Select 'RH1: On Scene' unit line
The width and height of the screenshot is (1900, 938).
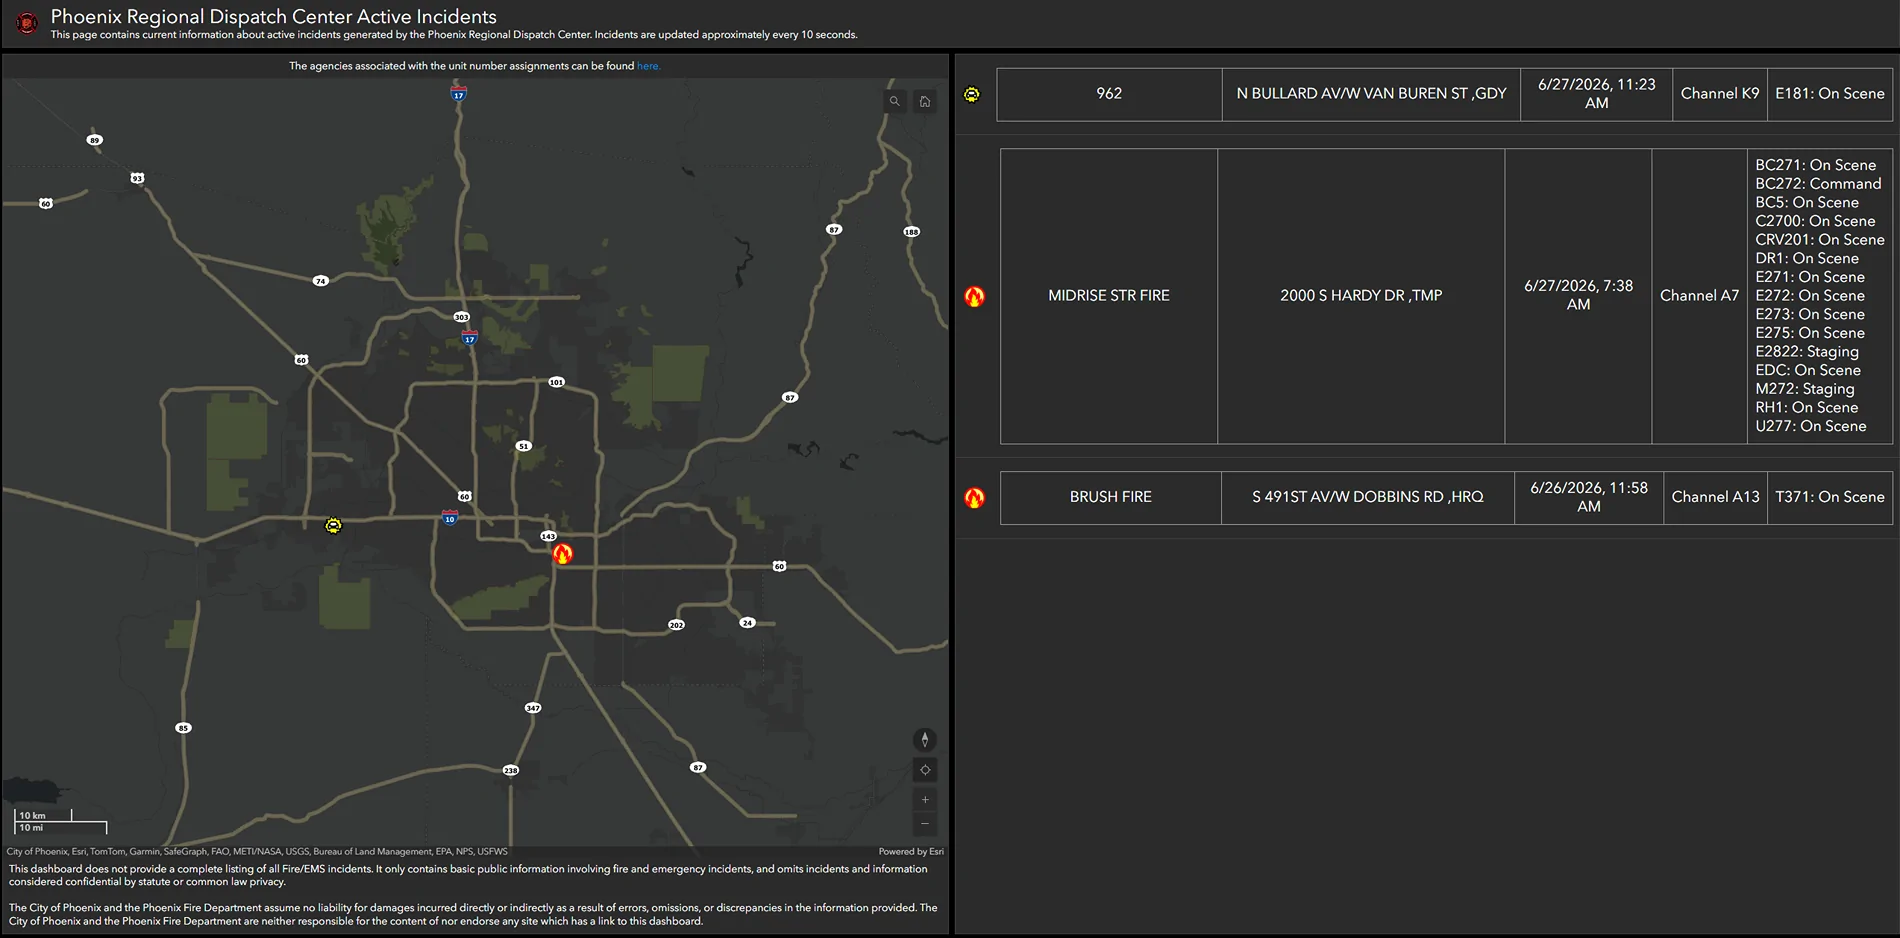pyautogui.click(x=1807, y=408)
